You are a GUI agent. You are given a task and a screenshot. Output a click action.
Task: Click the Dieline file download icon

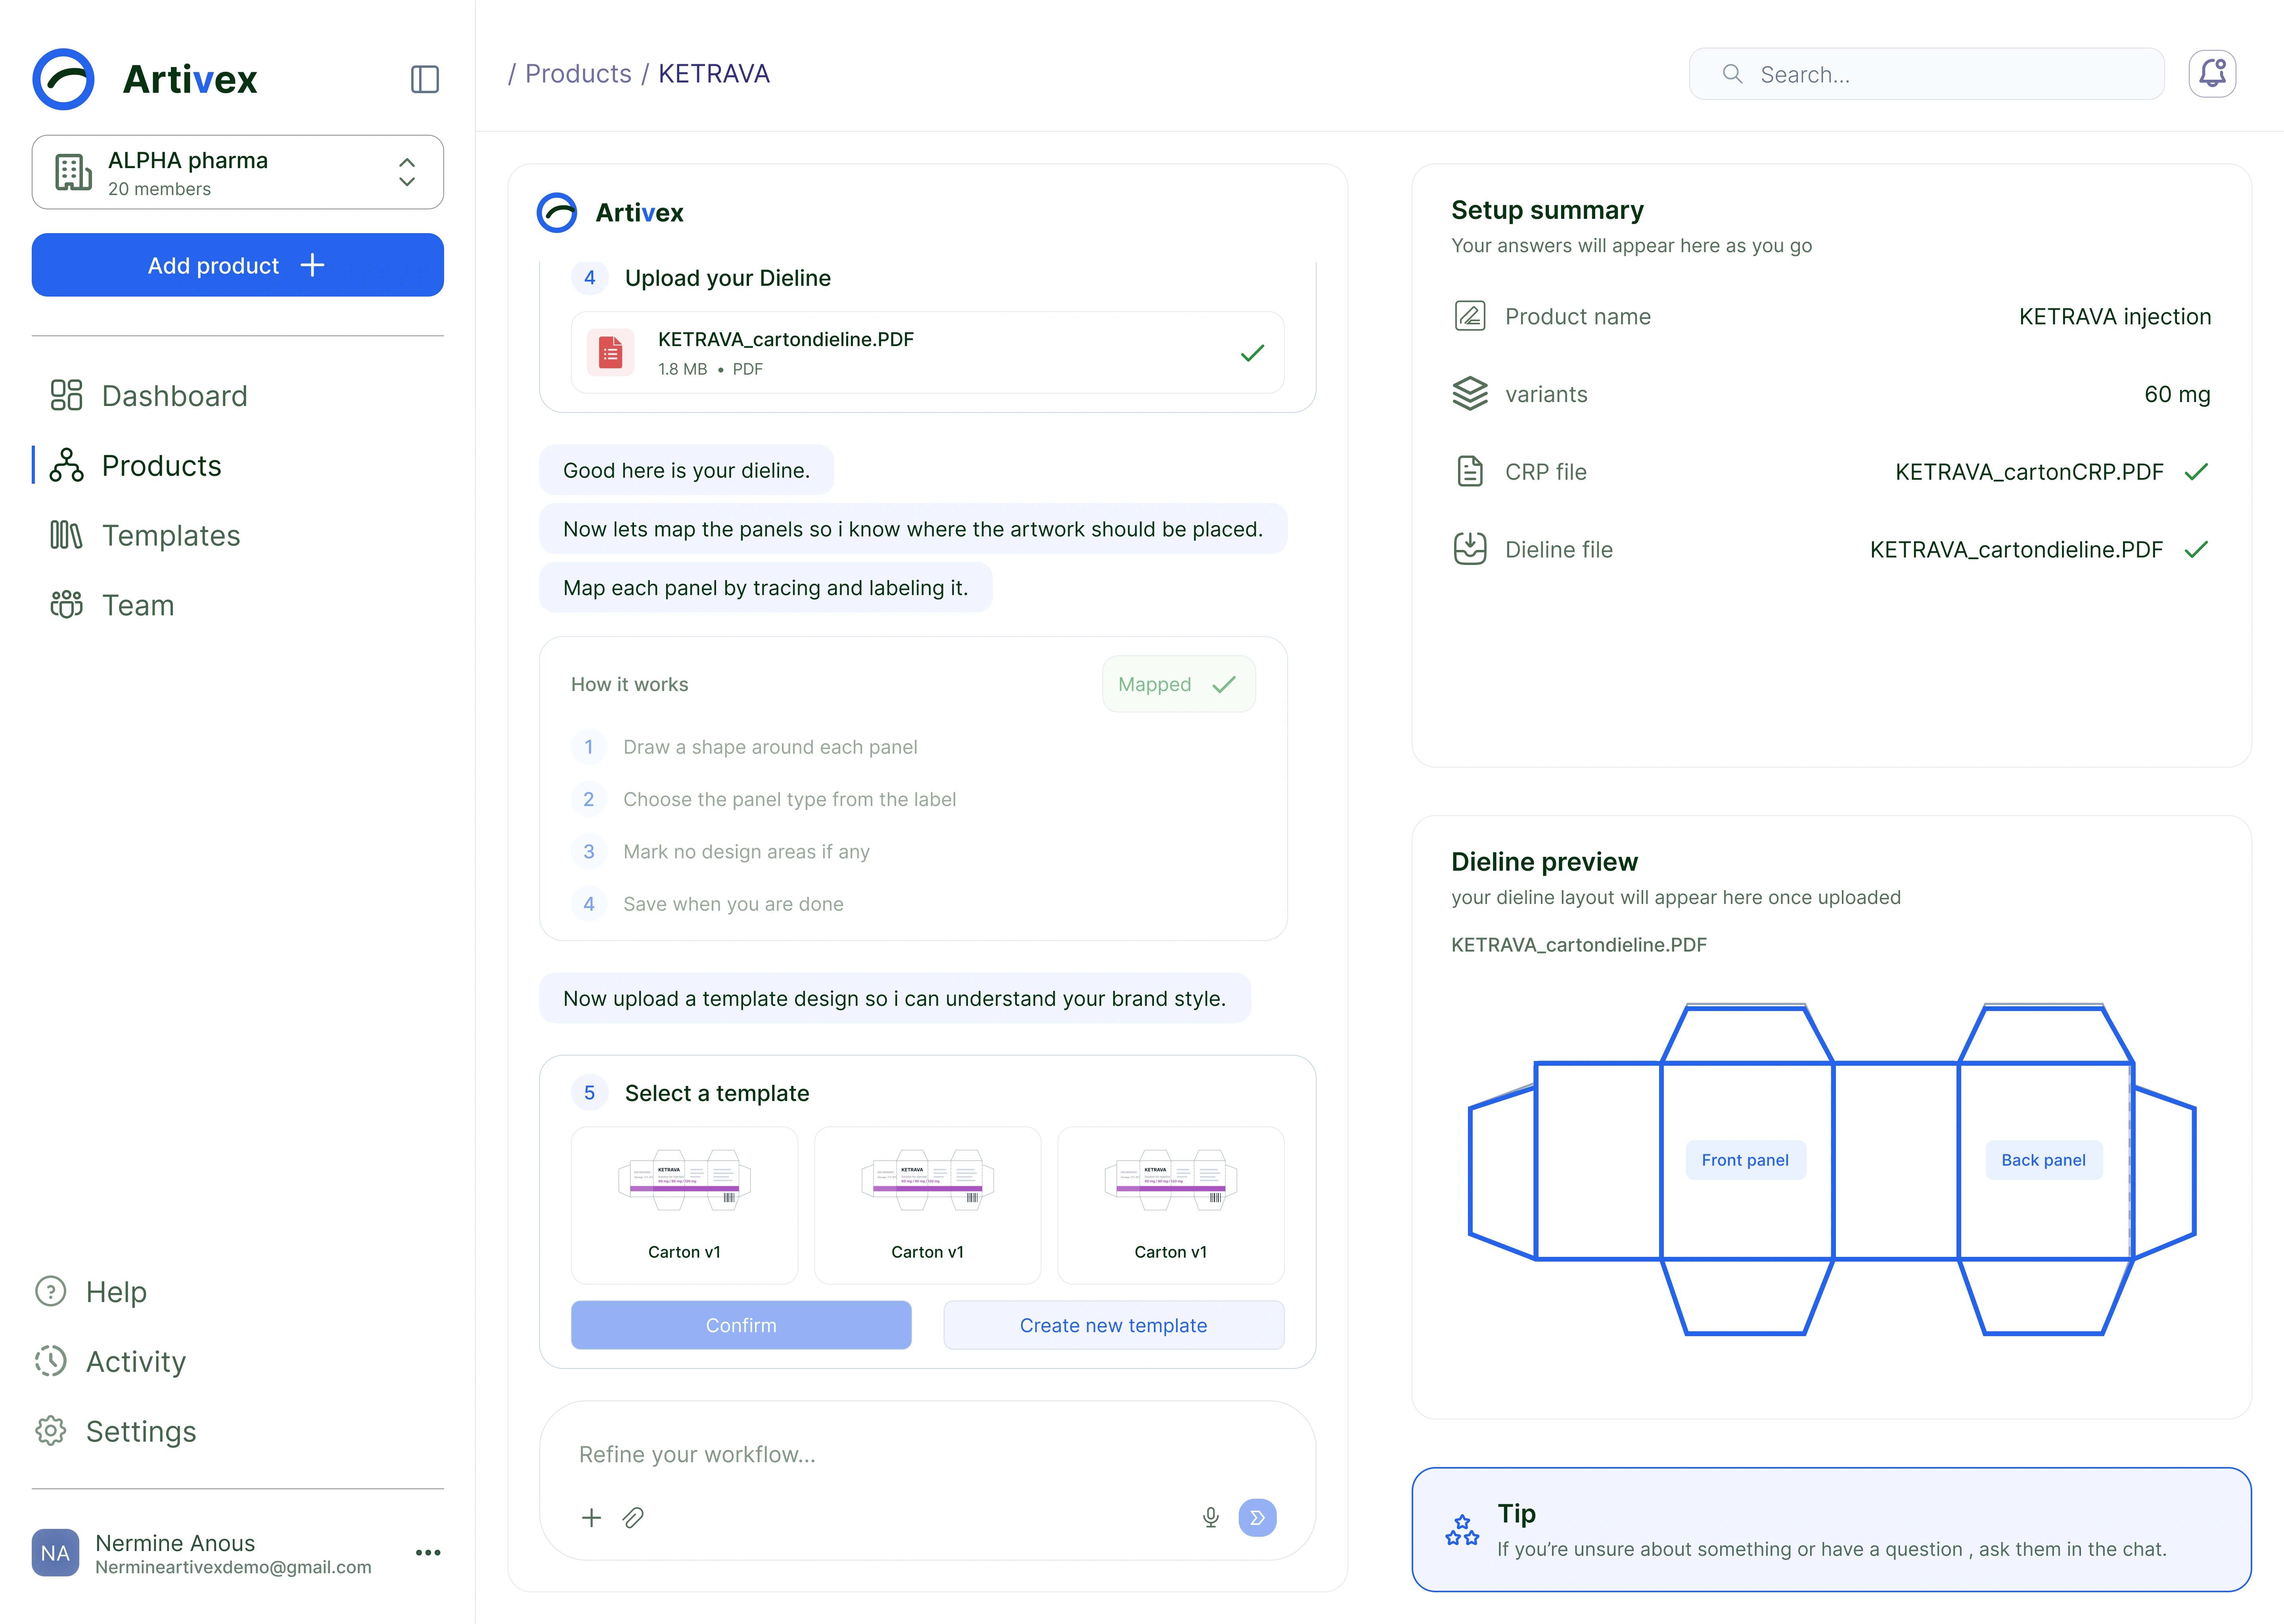click(1469, 549)
